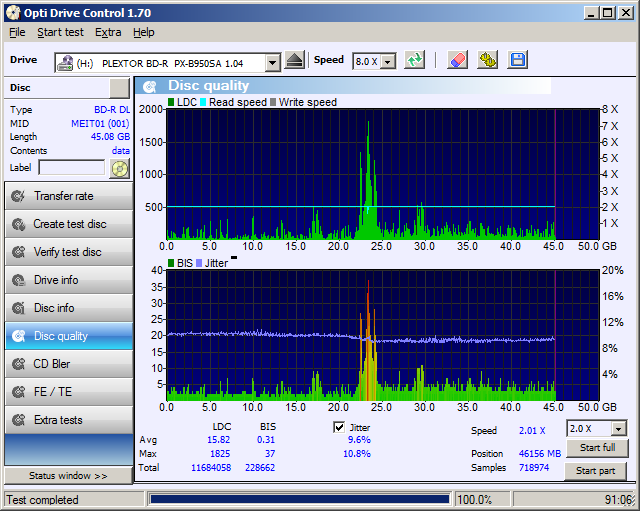
Task: Click the Start full button
Action: click(x=598, y=448)
